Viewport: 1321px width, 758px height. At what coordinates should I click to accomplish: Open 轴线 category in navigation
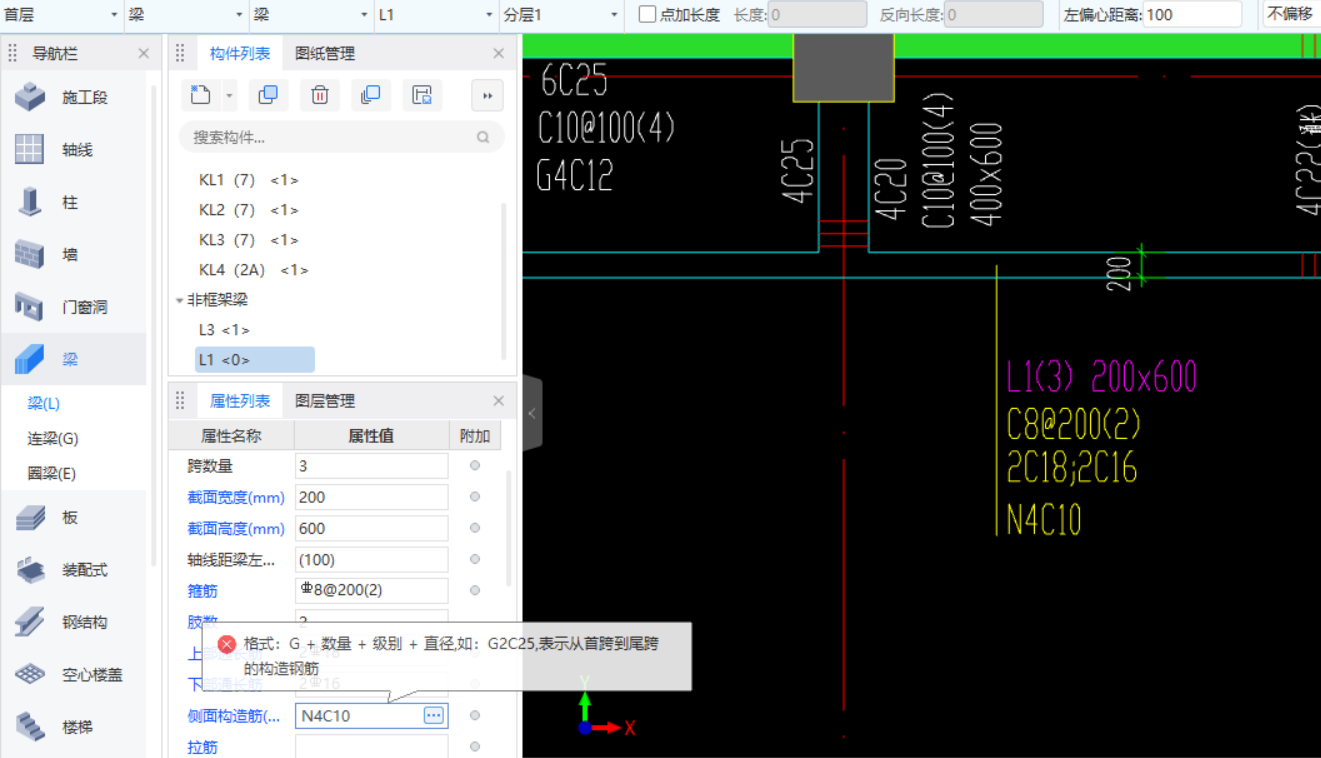pyautogui.click(x=73, y=149)
